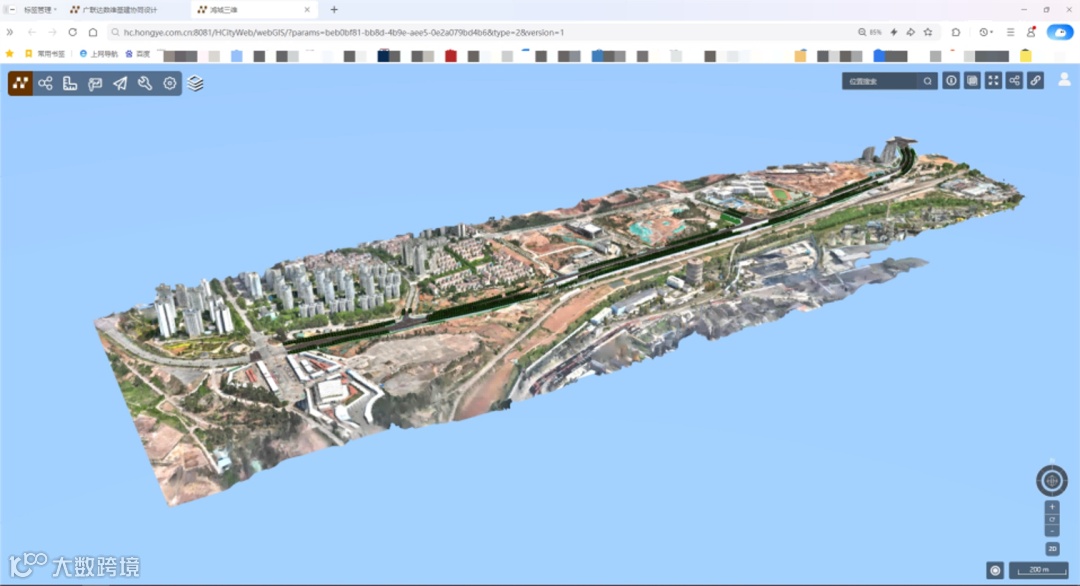Go forward in the browser
This screenshot has height=586, width=1080.
point(52,32)
